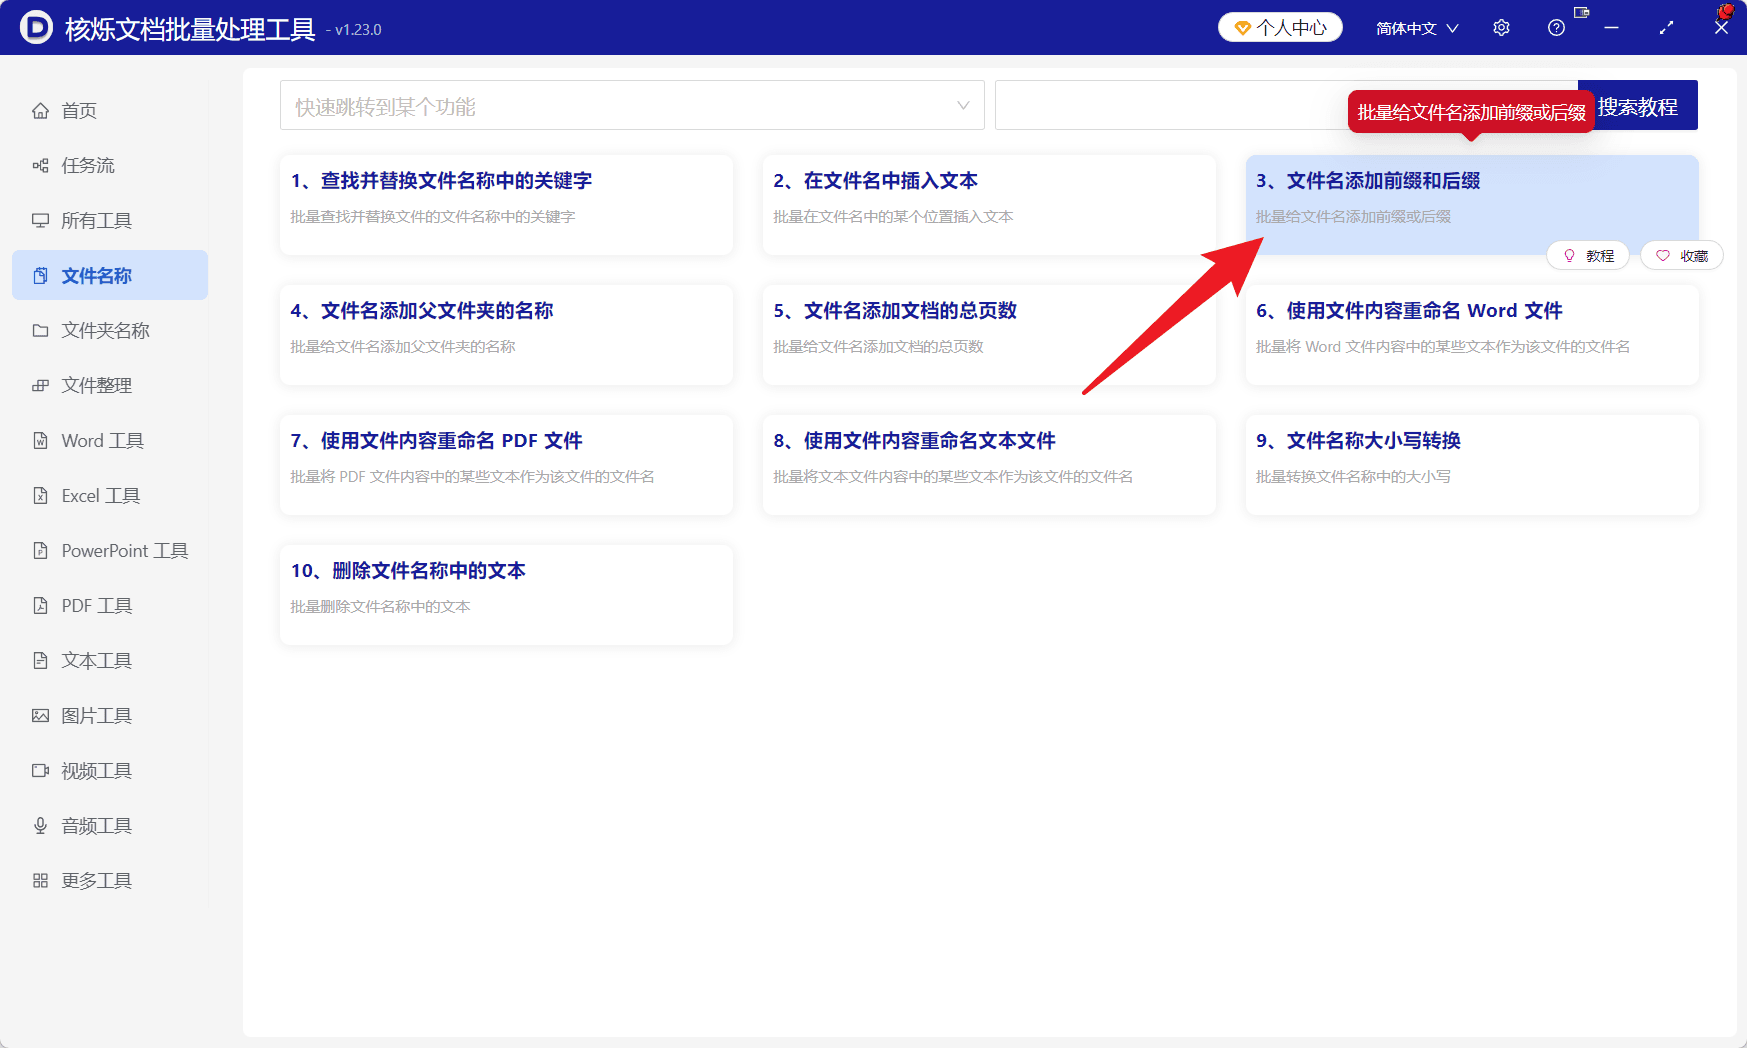Click the microphone icon beside 音频工具

pos(40,825)
